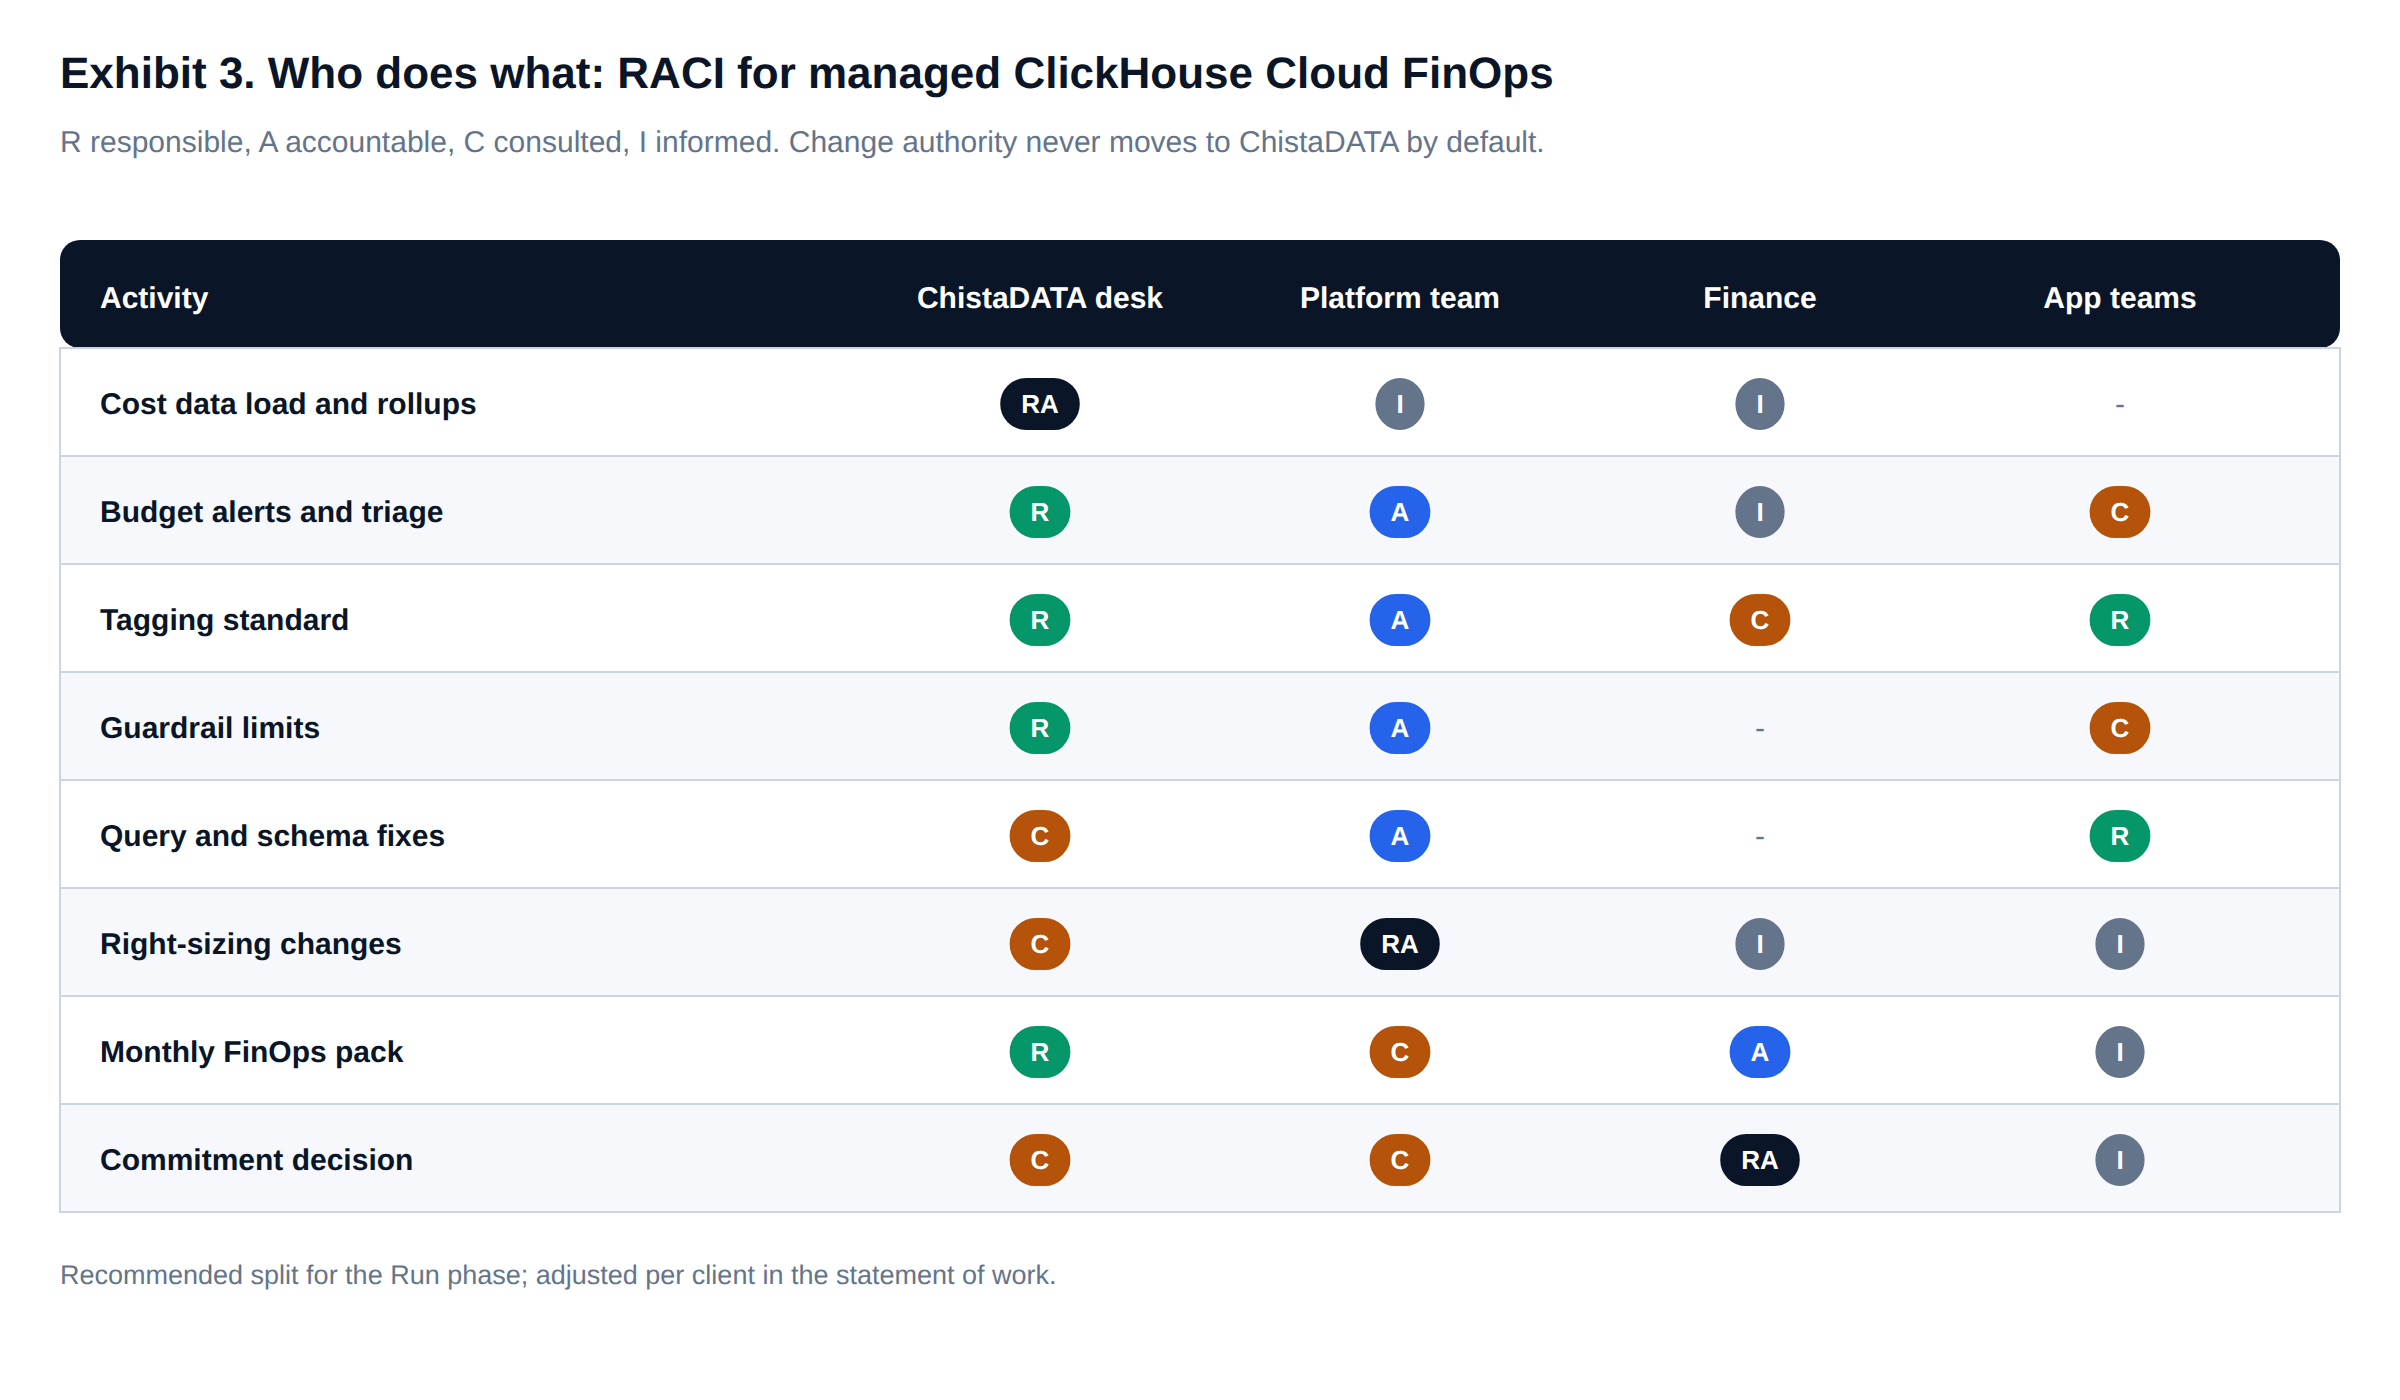The height and width of the screenshot is (1400, 2400).
Task: Click green R badge in Budget alerts row
Action: pyautogui.click(x=1039, y=512)
